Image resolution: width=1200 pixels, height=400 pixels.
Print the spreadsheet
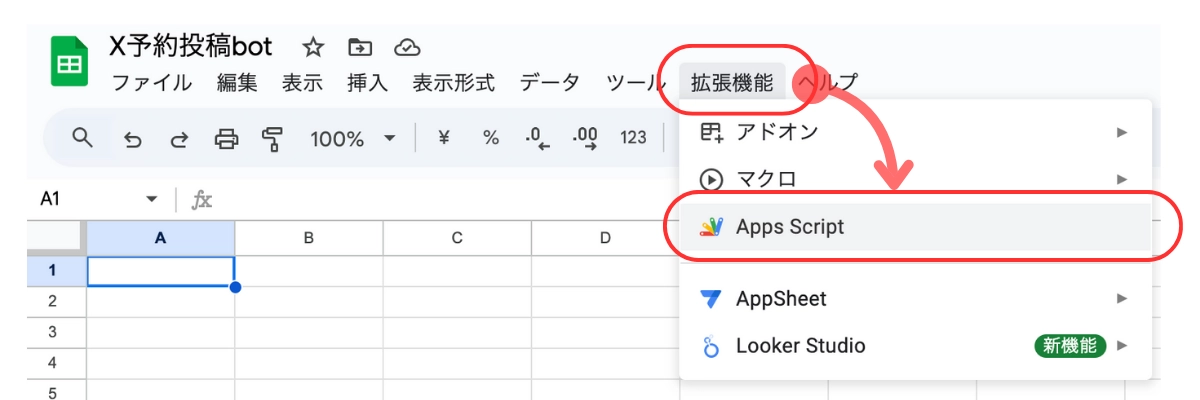coord(226,139)
